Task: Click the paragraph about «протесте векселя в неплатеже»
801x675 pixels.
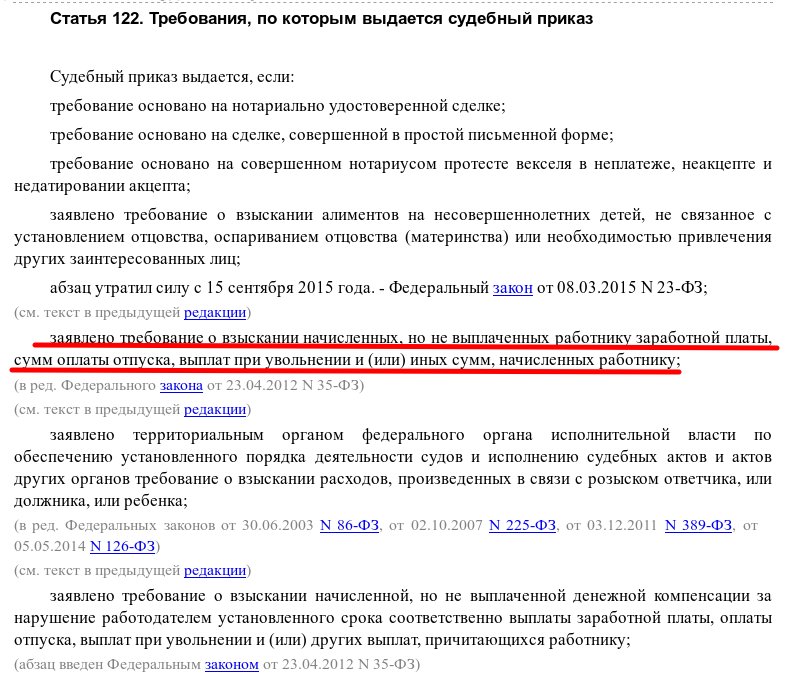Action: click(x=393, y=175)
